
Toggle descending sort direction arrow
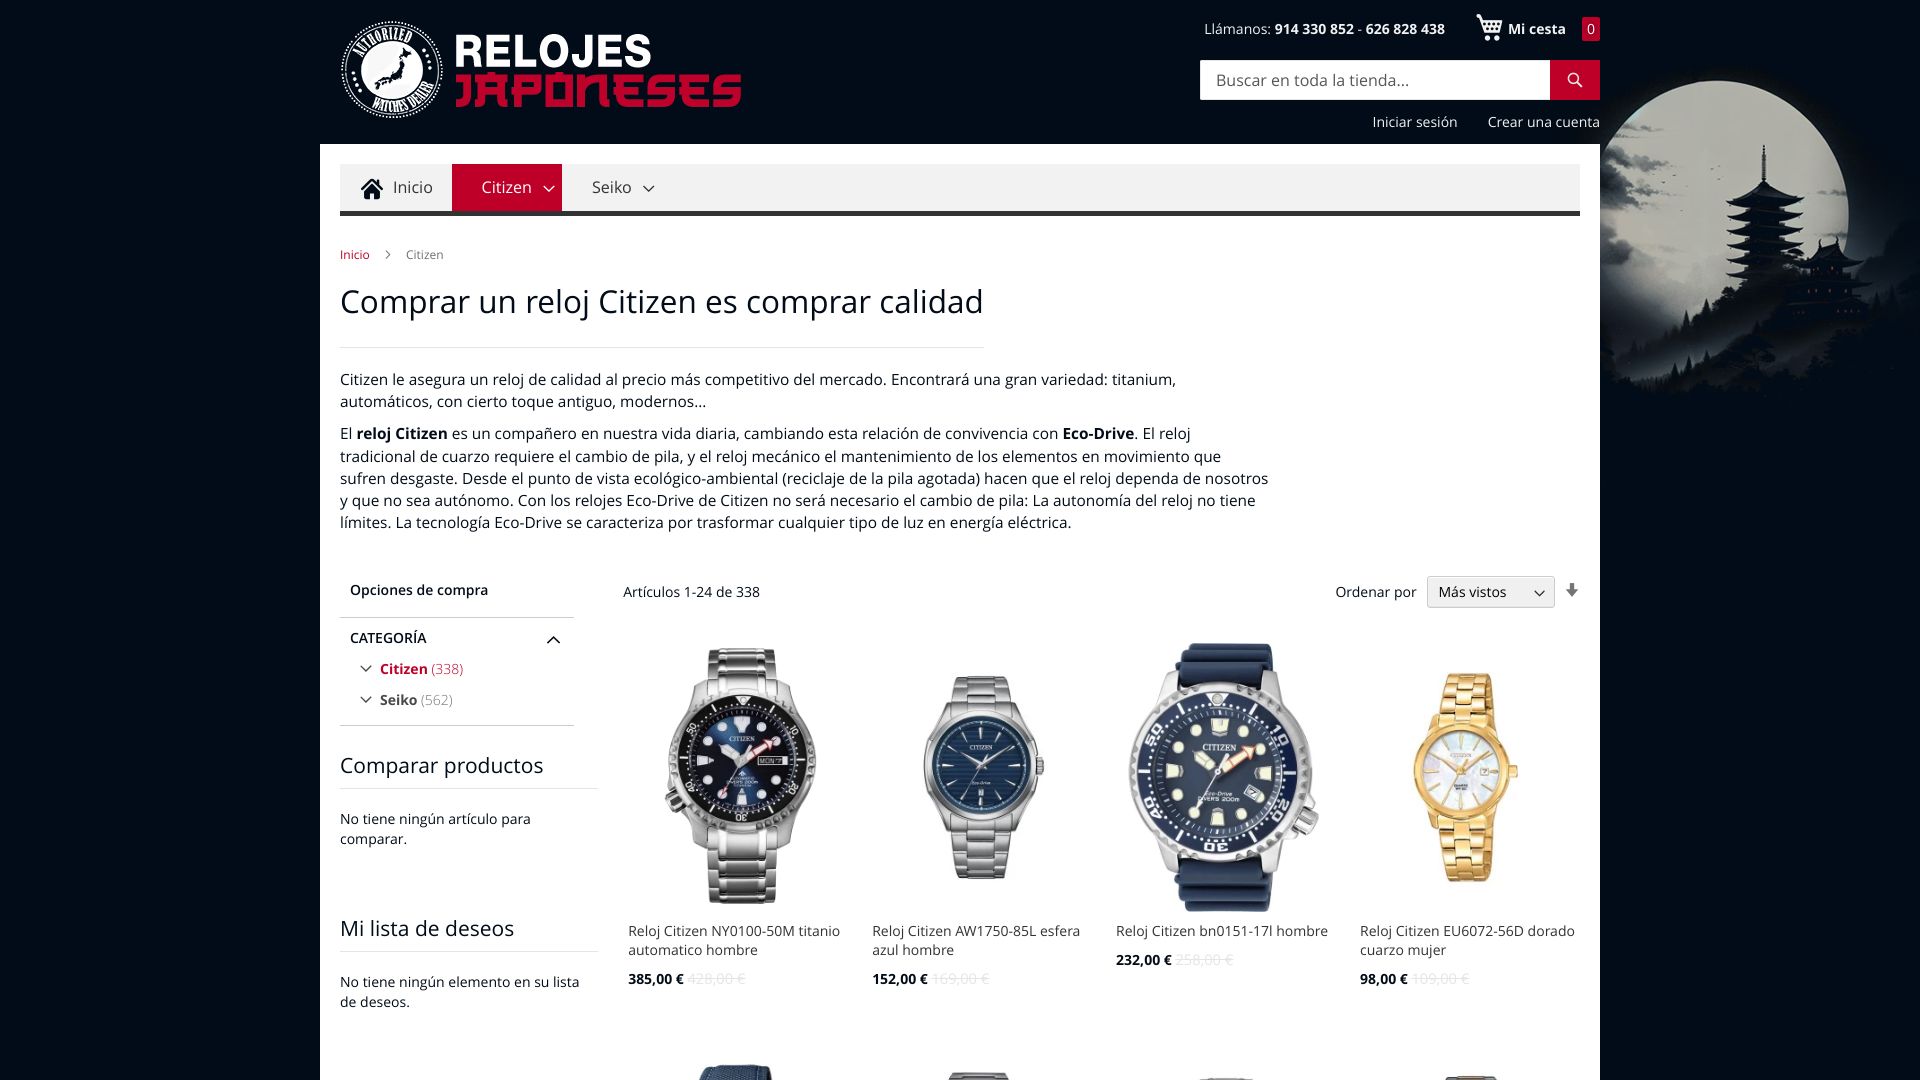pos(1572,591)
